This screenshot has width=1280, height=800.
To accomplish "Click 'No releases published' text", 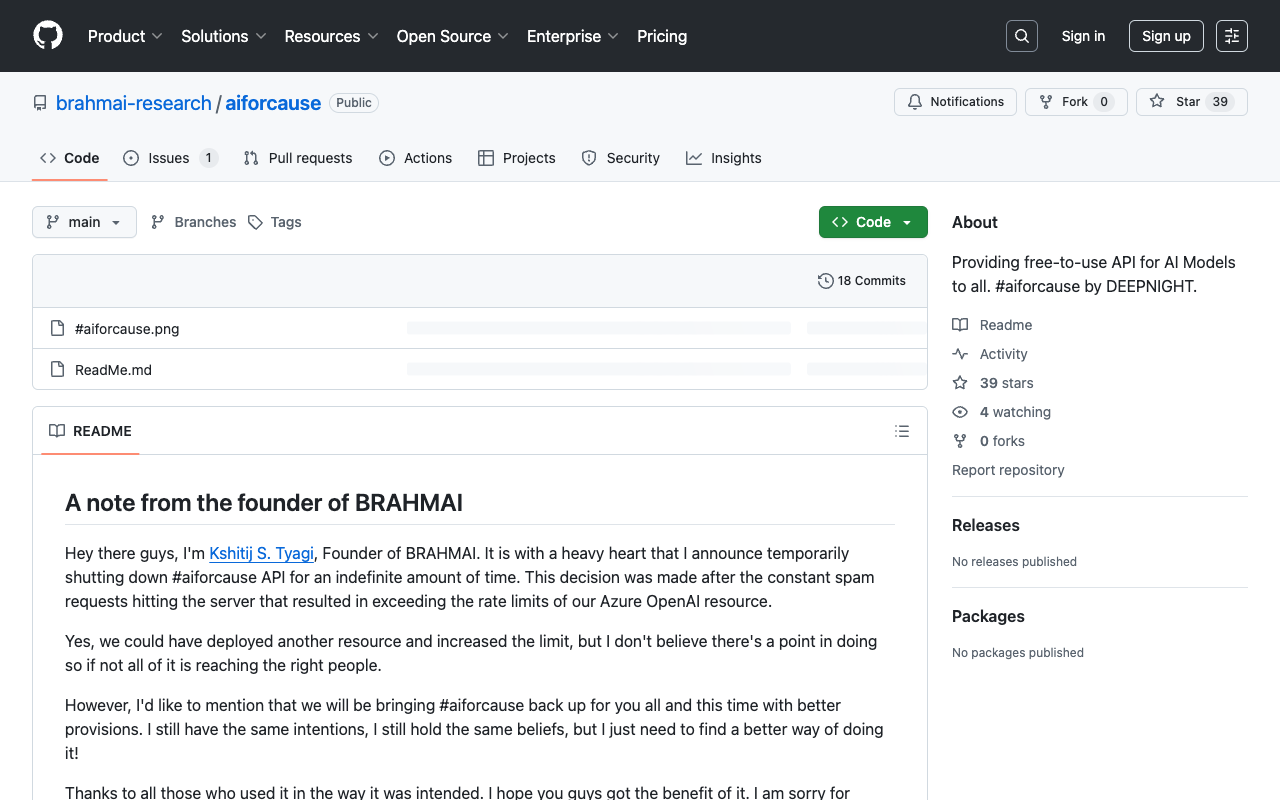I will tap(1014, 562).
